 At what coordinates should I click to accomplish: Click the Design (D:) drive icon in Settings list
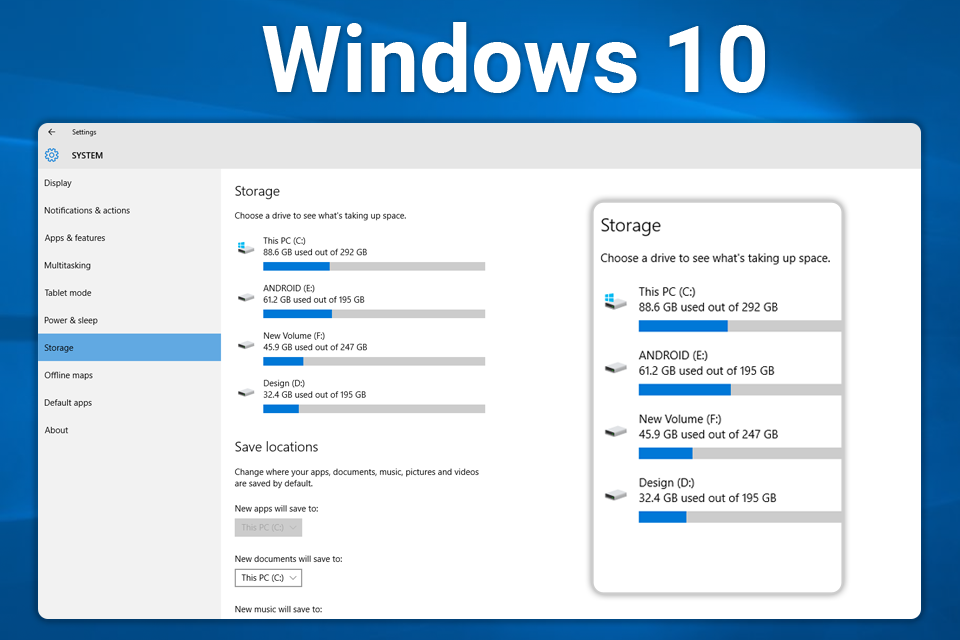click(x=246, y=393)
